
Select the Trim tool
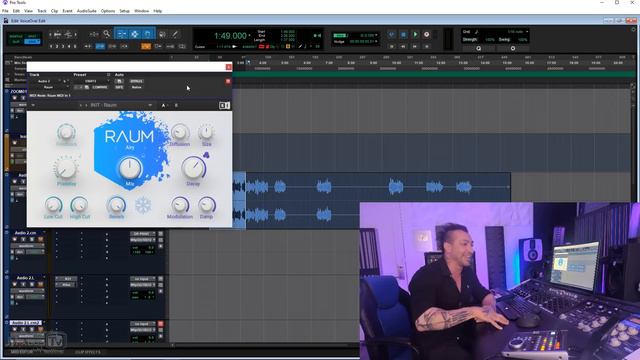pos(122,34)
